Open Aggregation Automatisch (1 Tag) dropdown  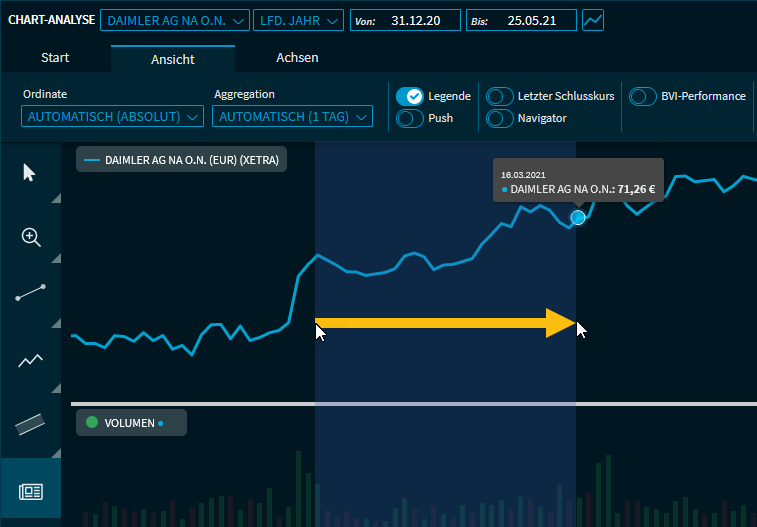(292, 117)
